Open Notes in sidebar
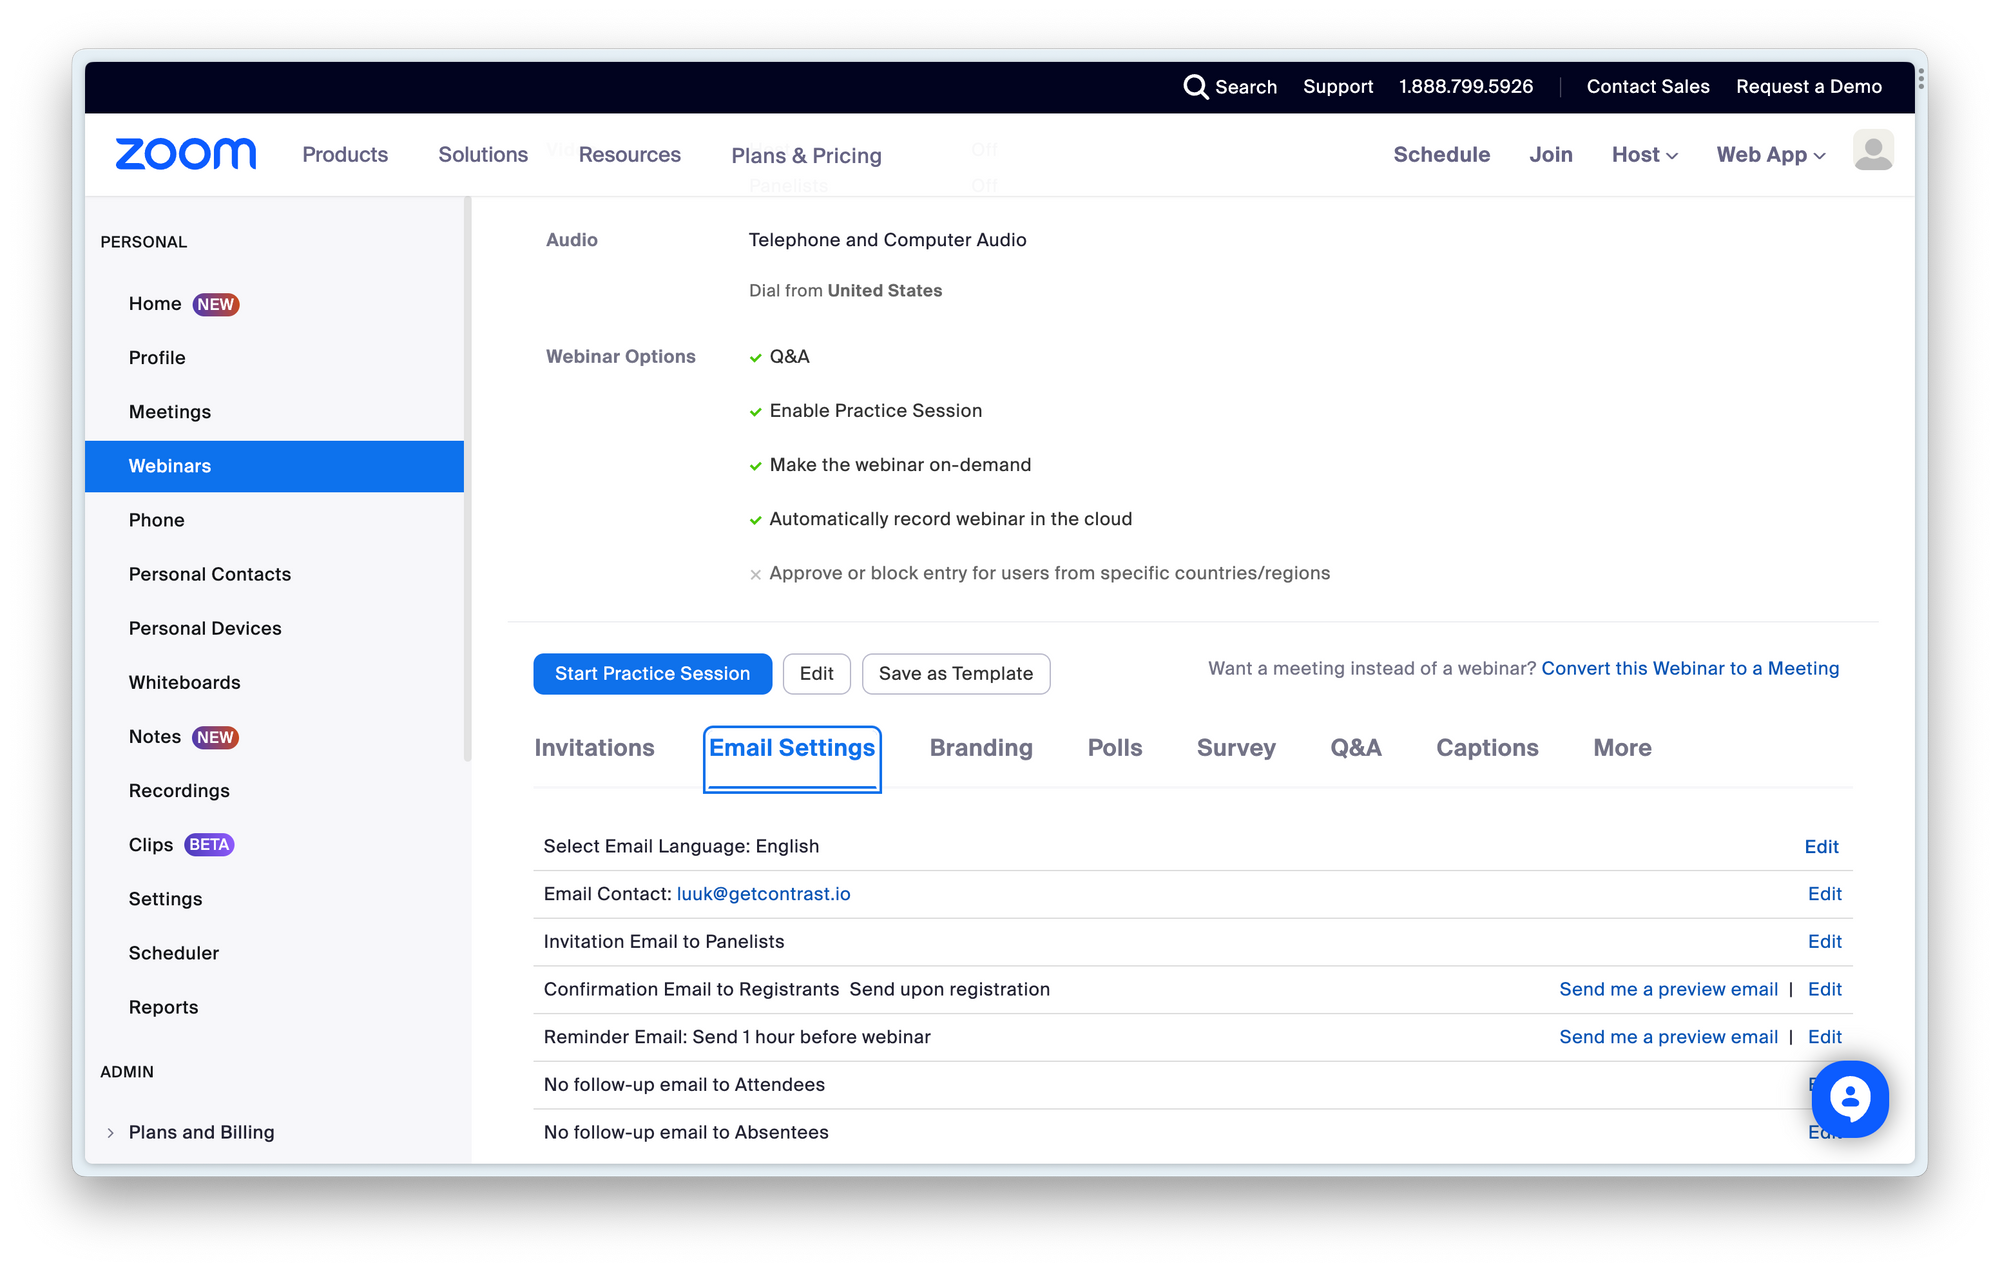This screenshot has height=1272, width=2000. tap(155, 737)
